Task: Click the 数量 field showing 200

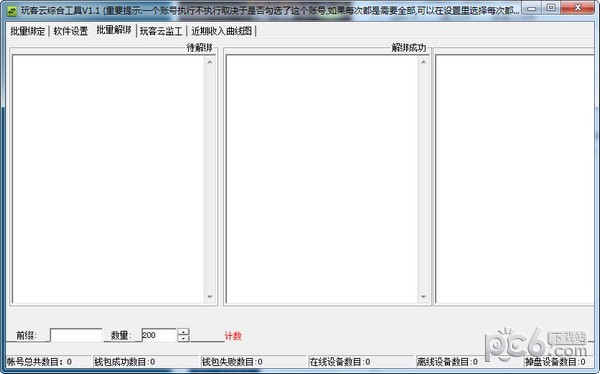Action: click(159, 335)
